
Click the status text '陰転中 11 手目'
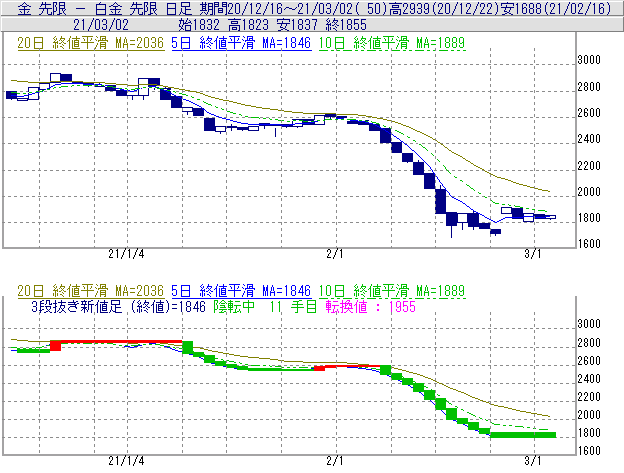pyautogui.click(x=265, y=307)
